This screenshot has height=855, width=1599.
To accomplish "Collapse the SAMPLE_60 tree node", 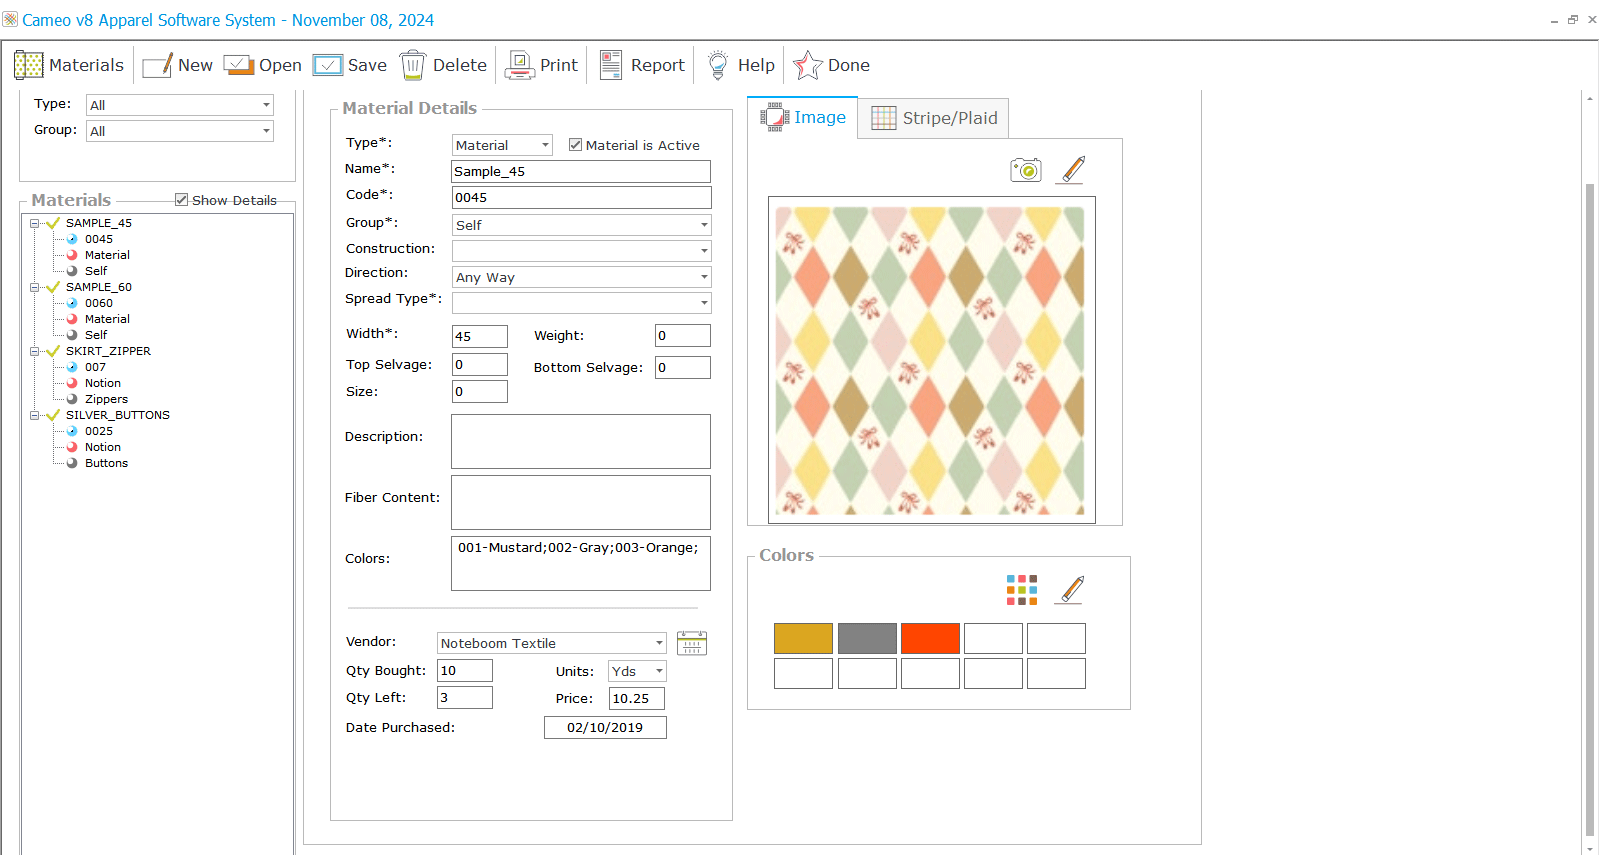I will (34, 287).
